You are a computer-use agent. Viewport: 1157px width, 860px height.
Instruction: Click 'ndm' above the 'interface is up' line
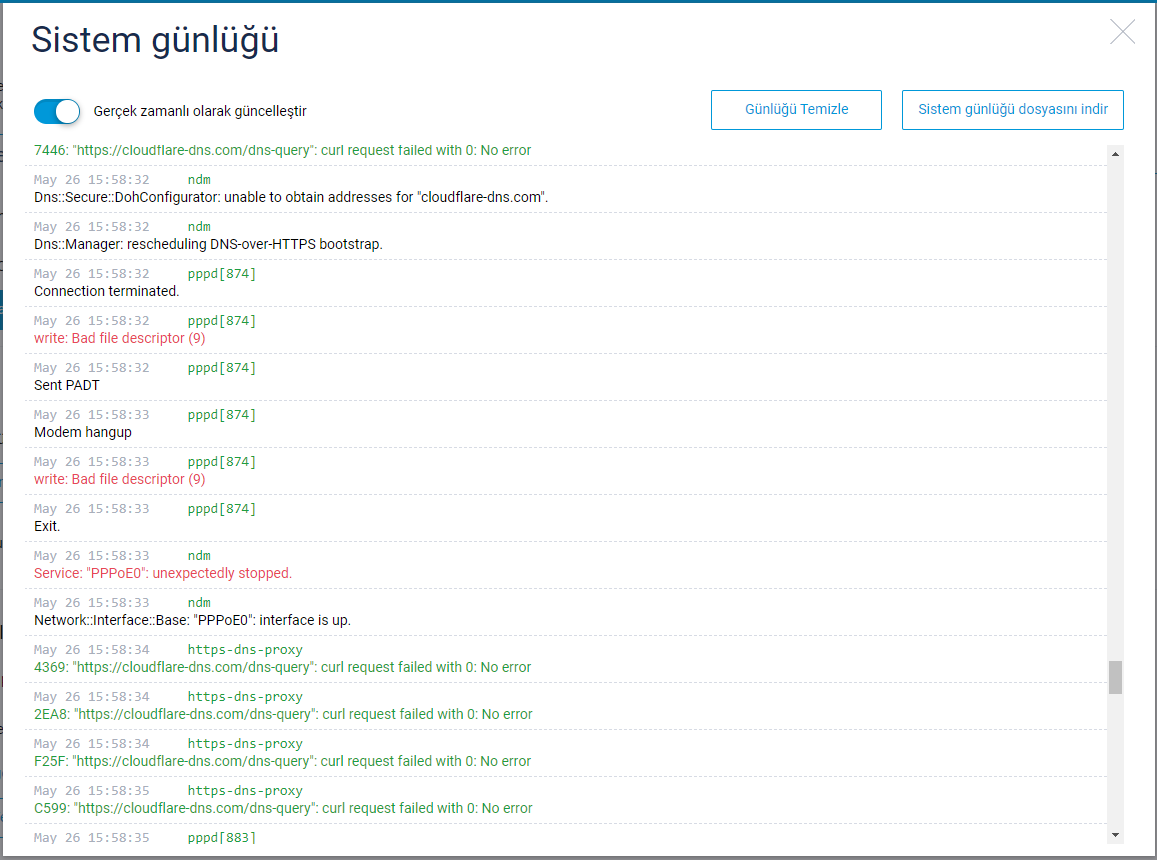pos(199,603)
